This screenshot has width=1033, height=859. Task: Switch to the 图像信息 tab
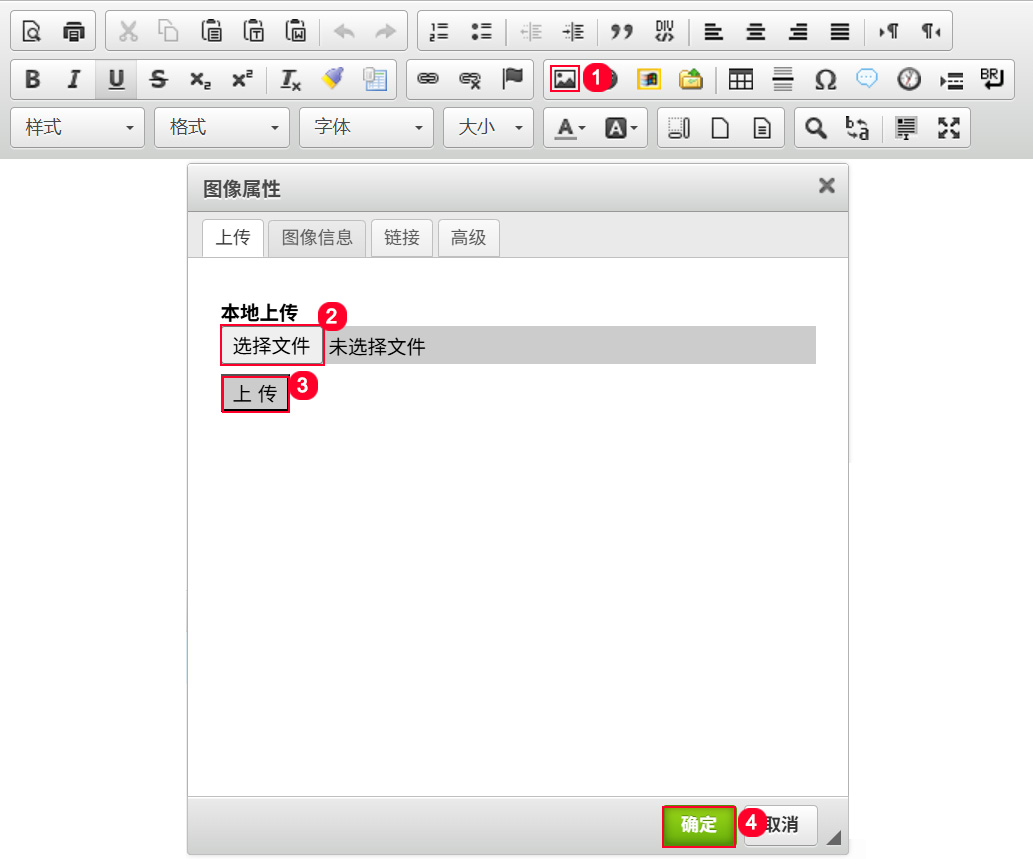317,238
